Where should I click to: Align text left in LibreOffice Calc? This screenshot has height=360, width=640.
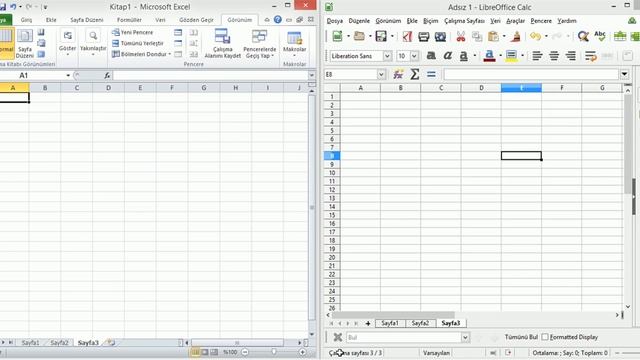537,56
